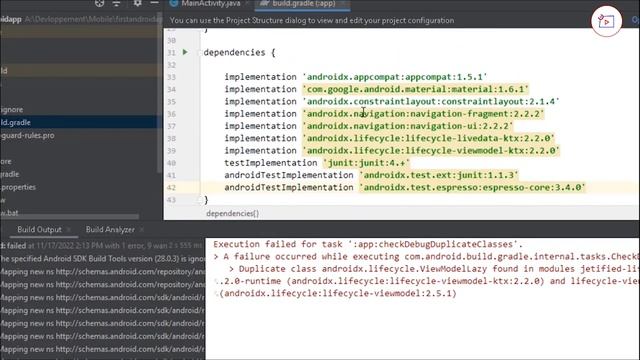This screenshot has width=640, height=360.
Task: Click the androidTestImplementation keyword on line 41
Action: click(x=289, y=175)
